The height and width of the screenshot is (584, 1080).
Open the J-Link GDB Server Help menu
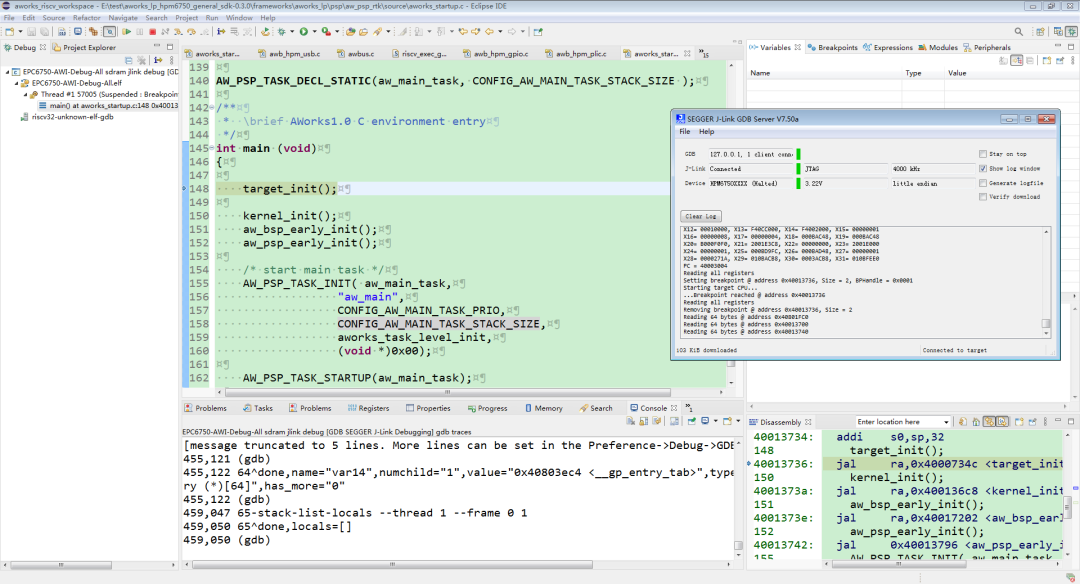click(706, 131)
